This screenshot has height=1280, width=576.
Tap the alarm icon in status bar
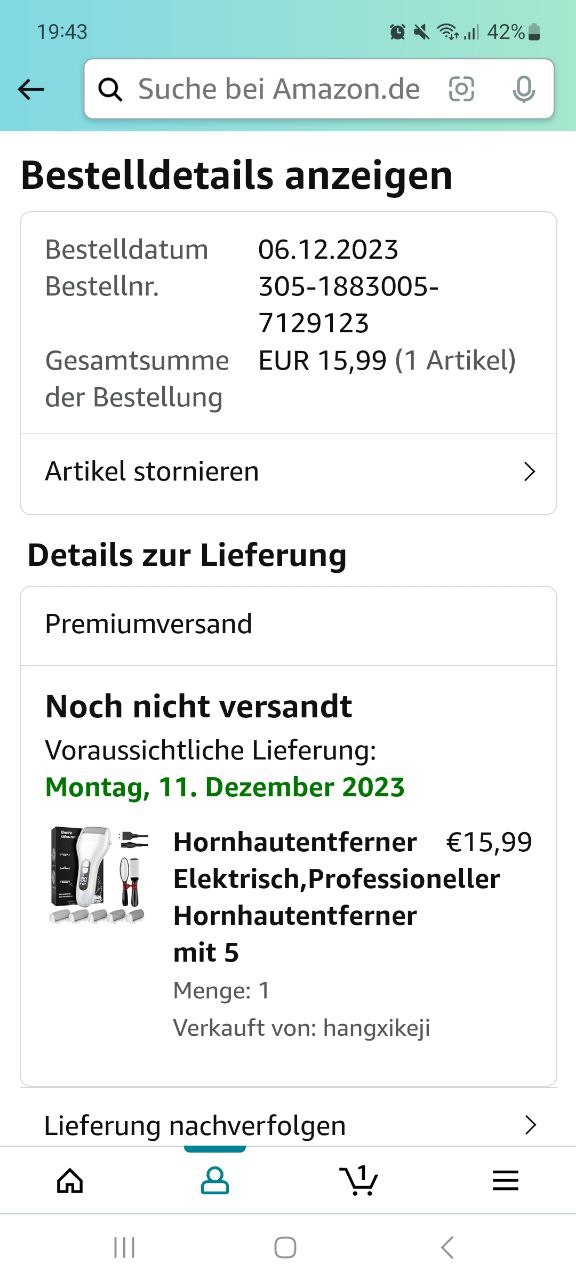pos(397,32)
